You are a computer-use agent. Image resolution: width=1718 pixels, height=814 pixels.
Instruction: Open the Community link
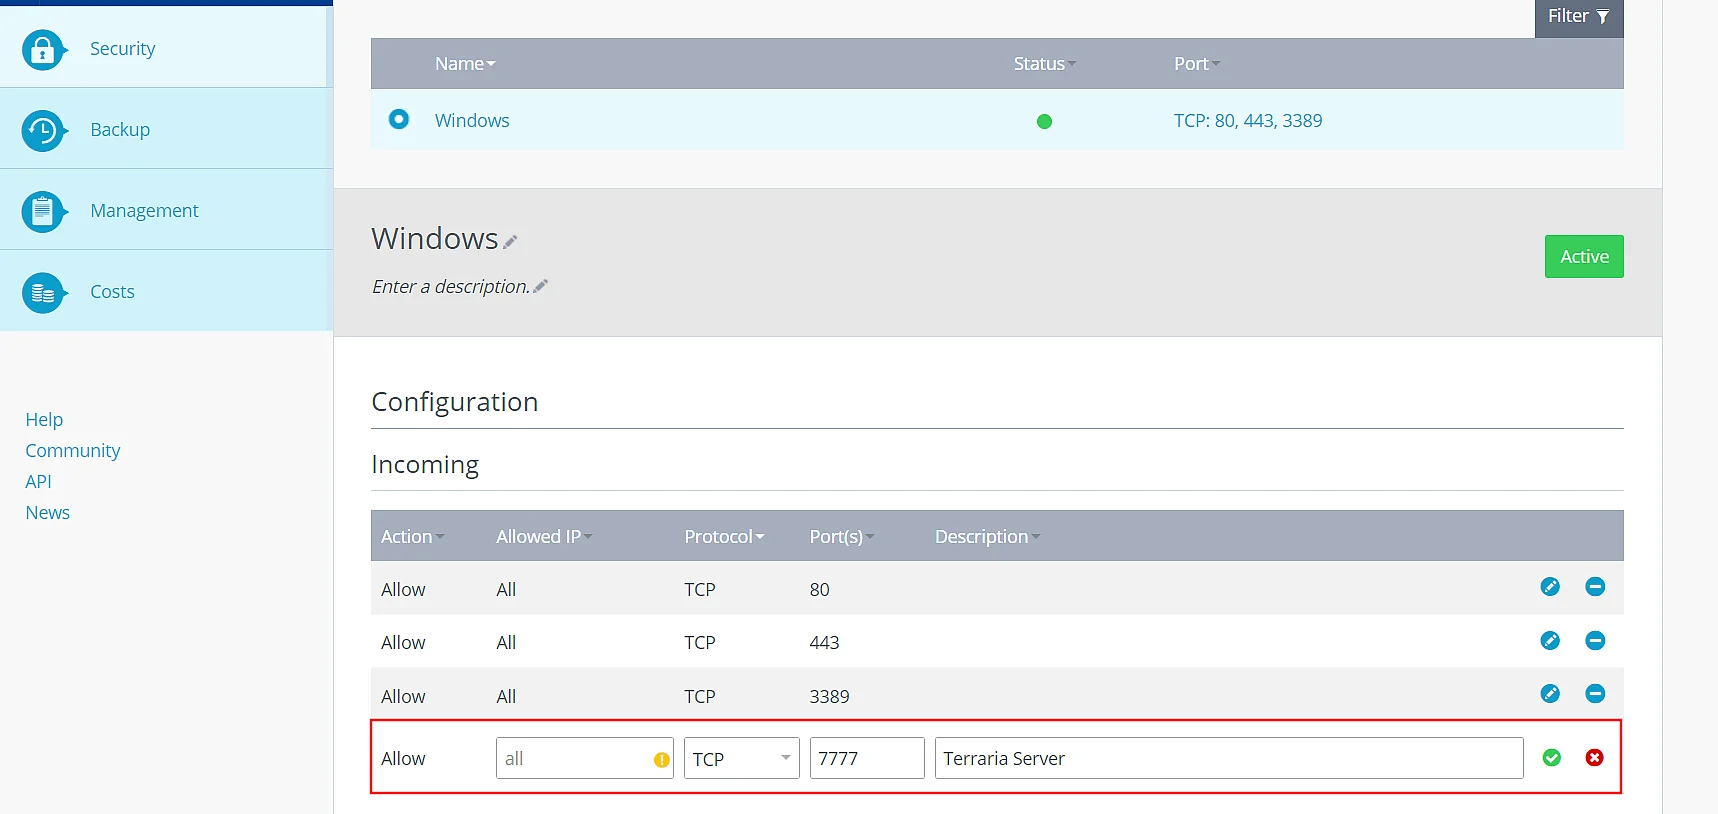pyautogui.click(x=73, y=450)
